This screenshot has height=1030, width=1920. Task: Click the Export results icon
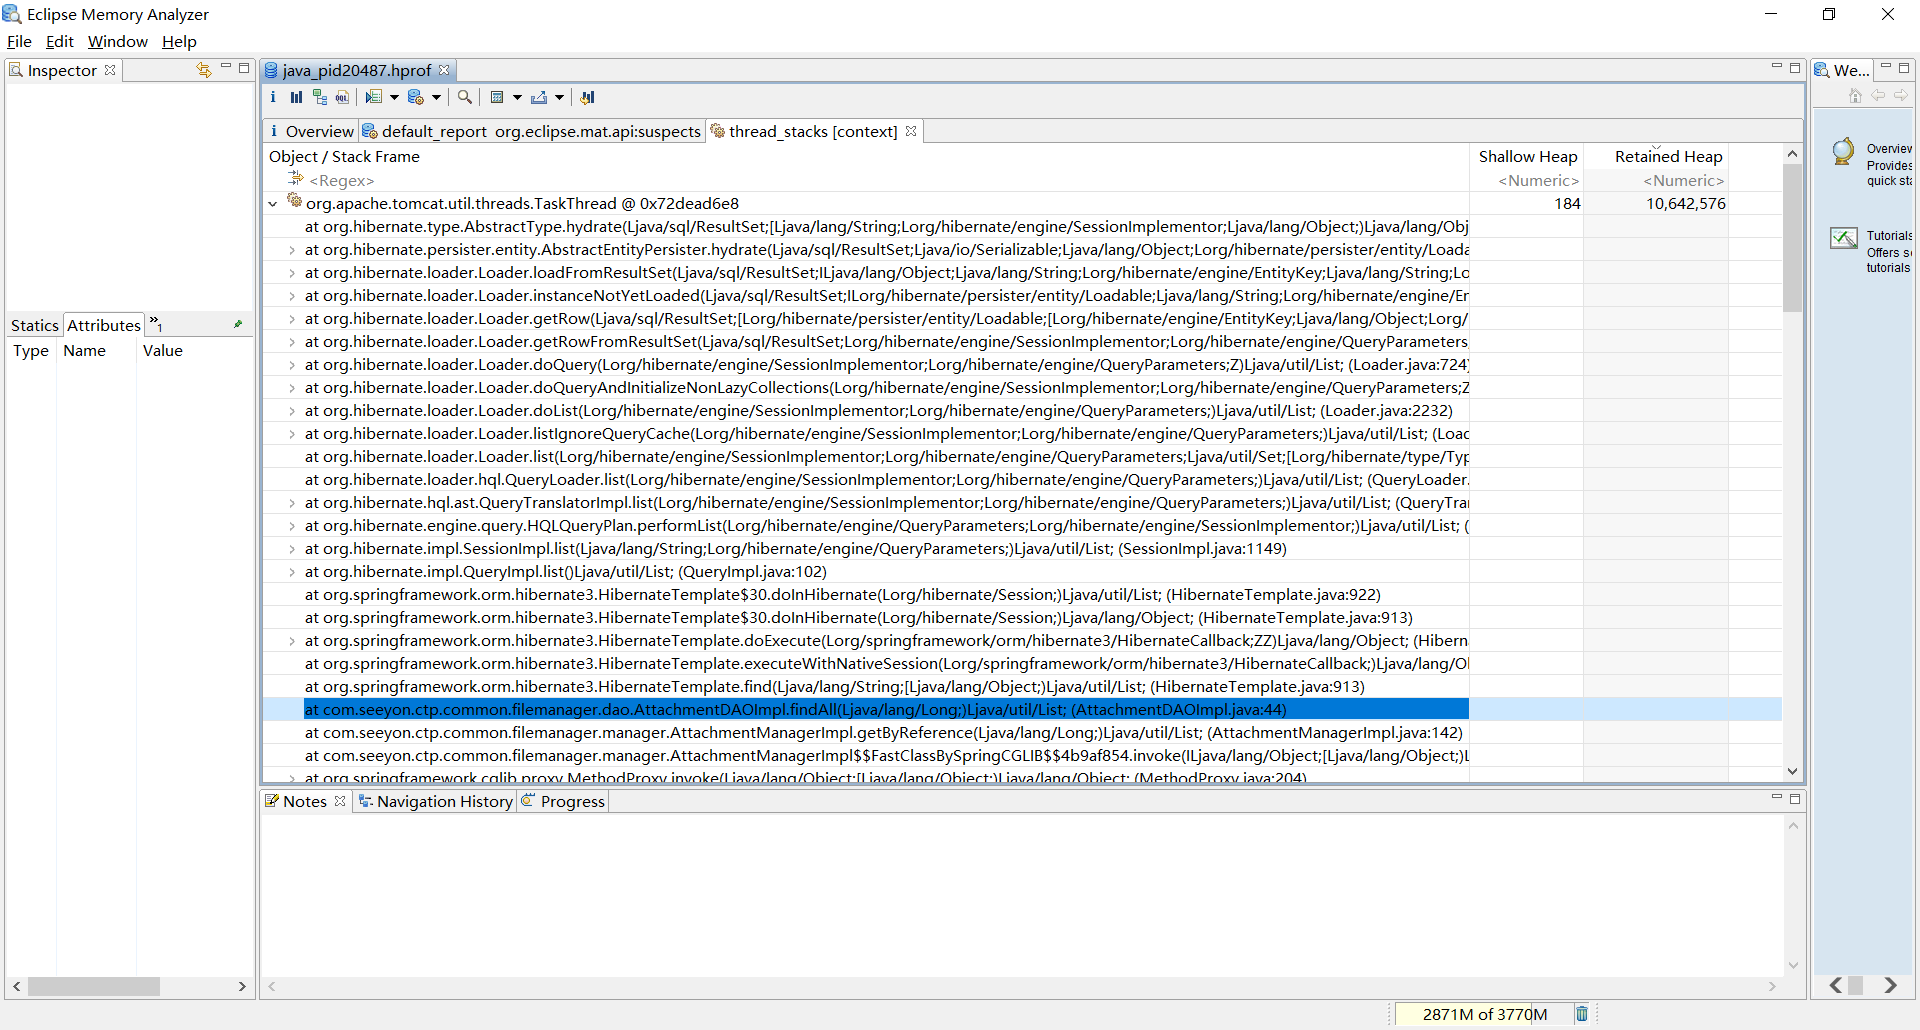click(539, 97)
